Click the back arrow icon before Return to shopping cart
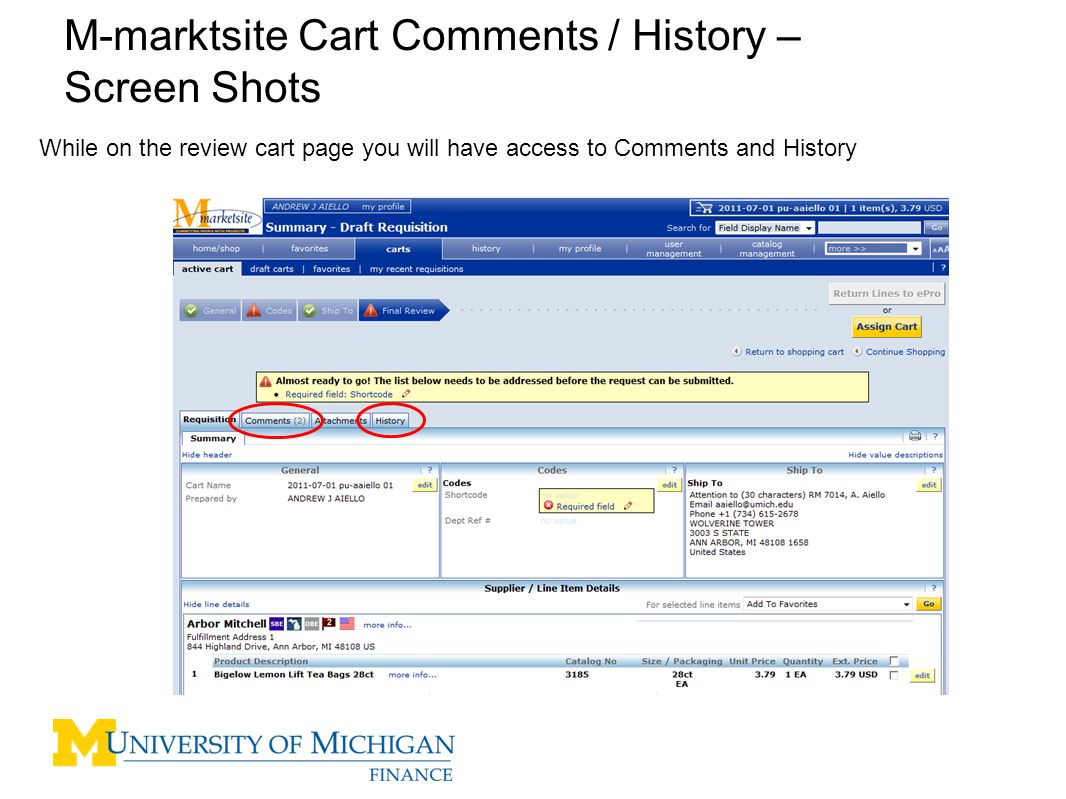1066x799 pixels. pos(736,352)
